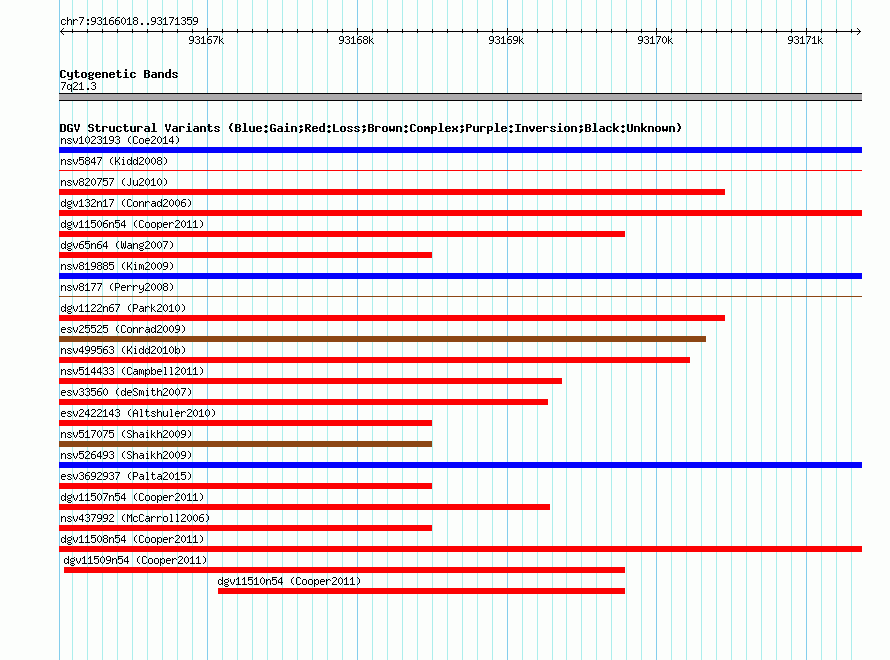Select the nsv514433 (Campbell2011) red bar
The image size is (890, 660).
[x=310, y=381]
